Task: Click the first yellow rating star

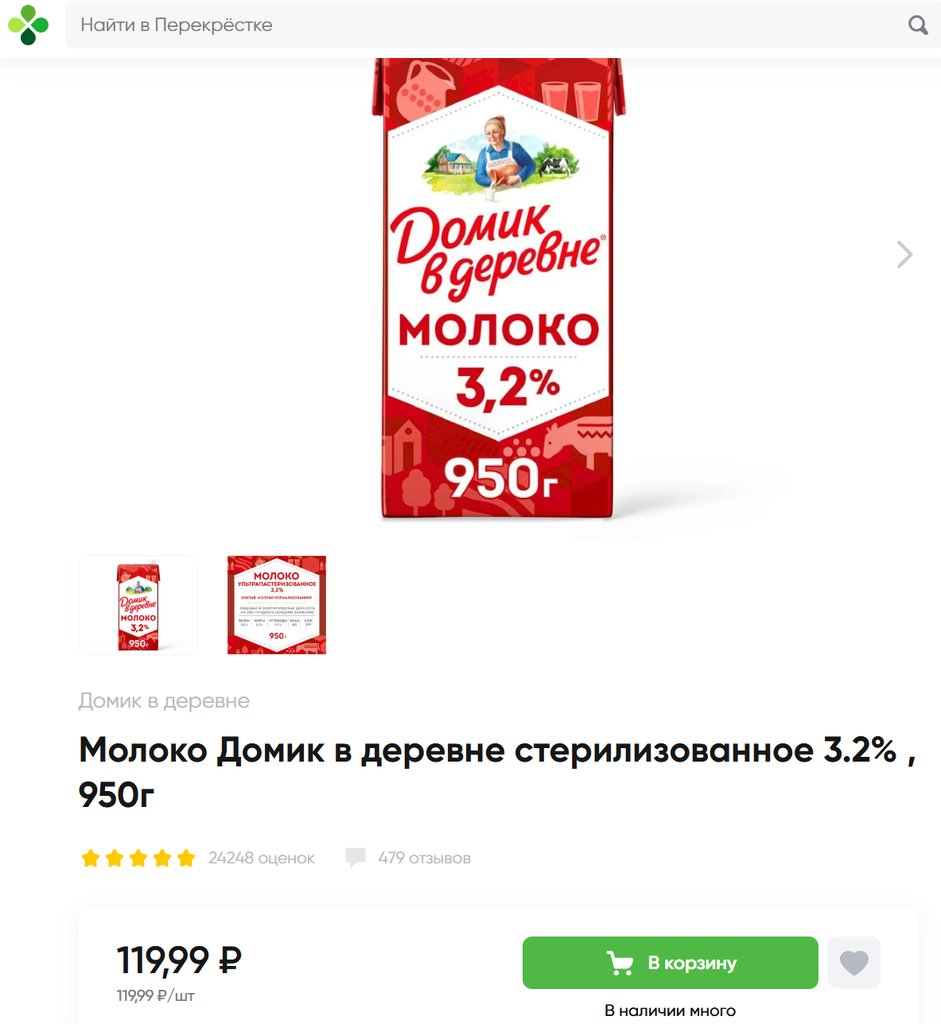Action: point(90,857)
